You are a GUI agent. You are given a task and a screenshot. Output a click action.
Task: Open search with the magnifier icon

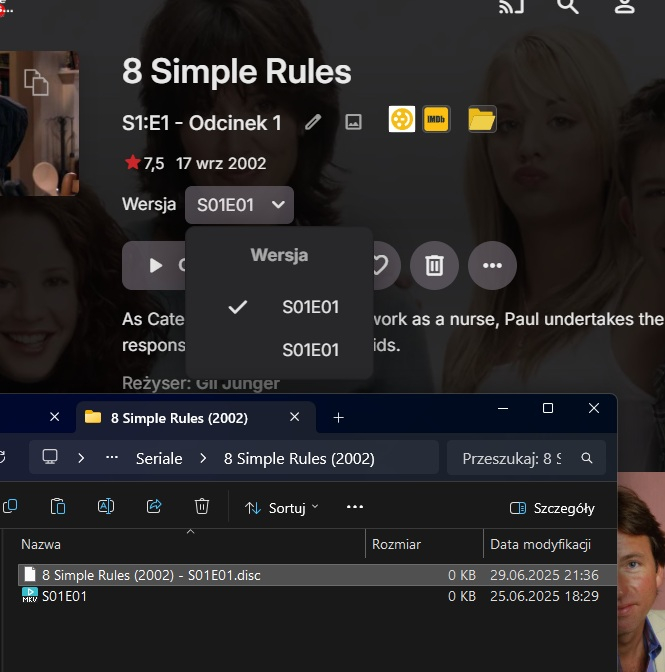click(x=567, y=6)
